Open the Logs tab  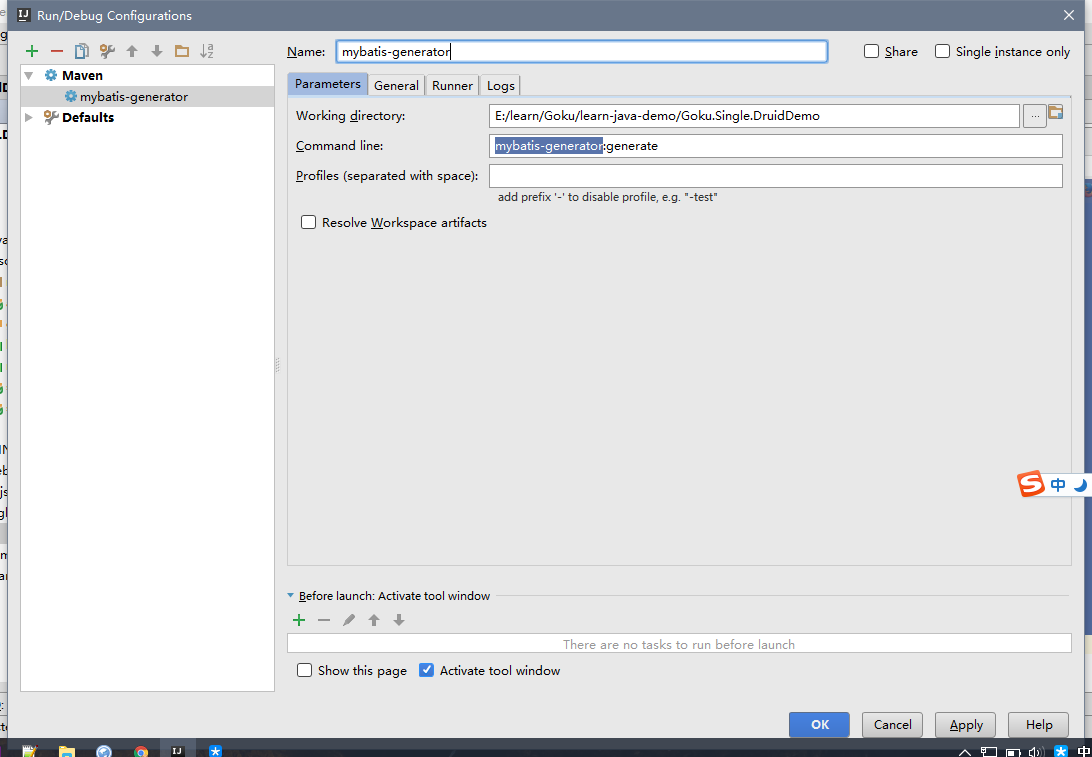coord(501,85)
